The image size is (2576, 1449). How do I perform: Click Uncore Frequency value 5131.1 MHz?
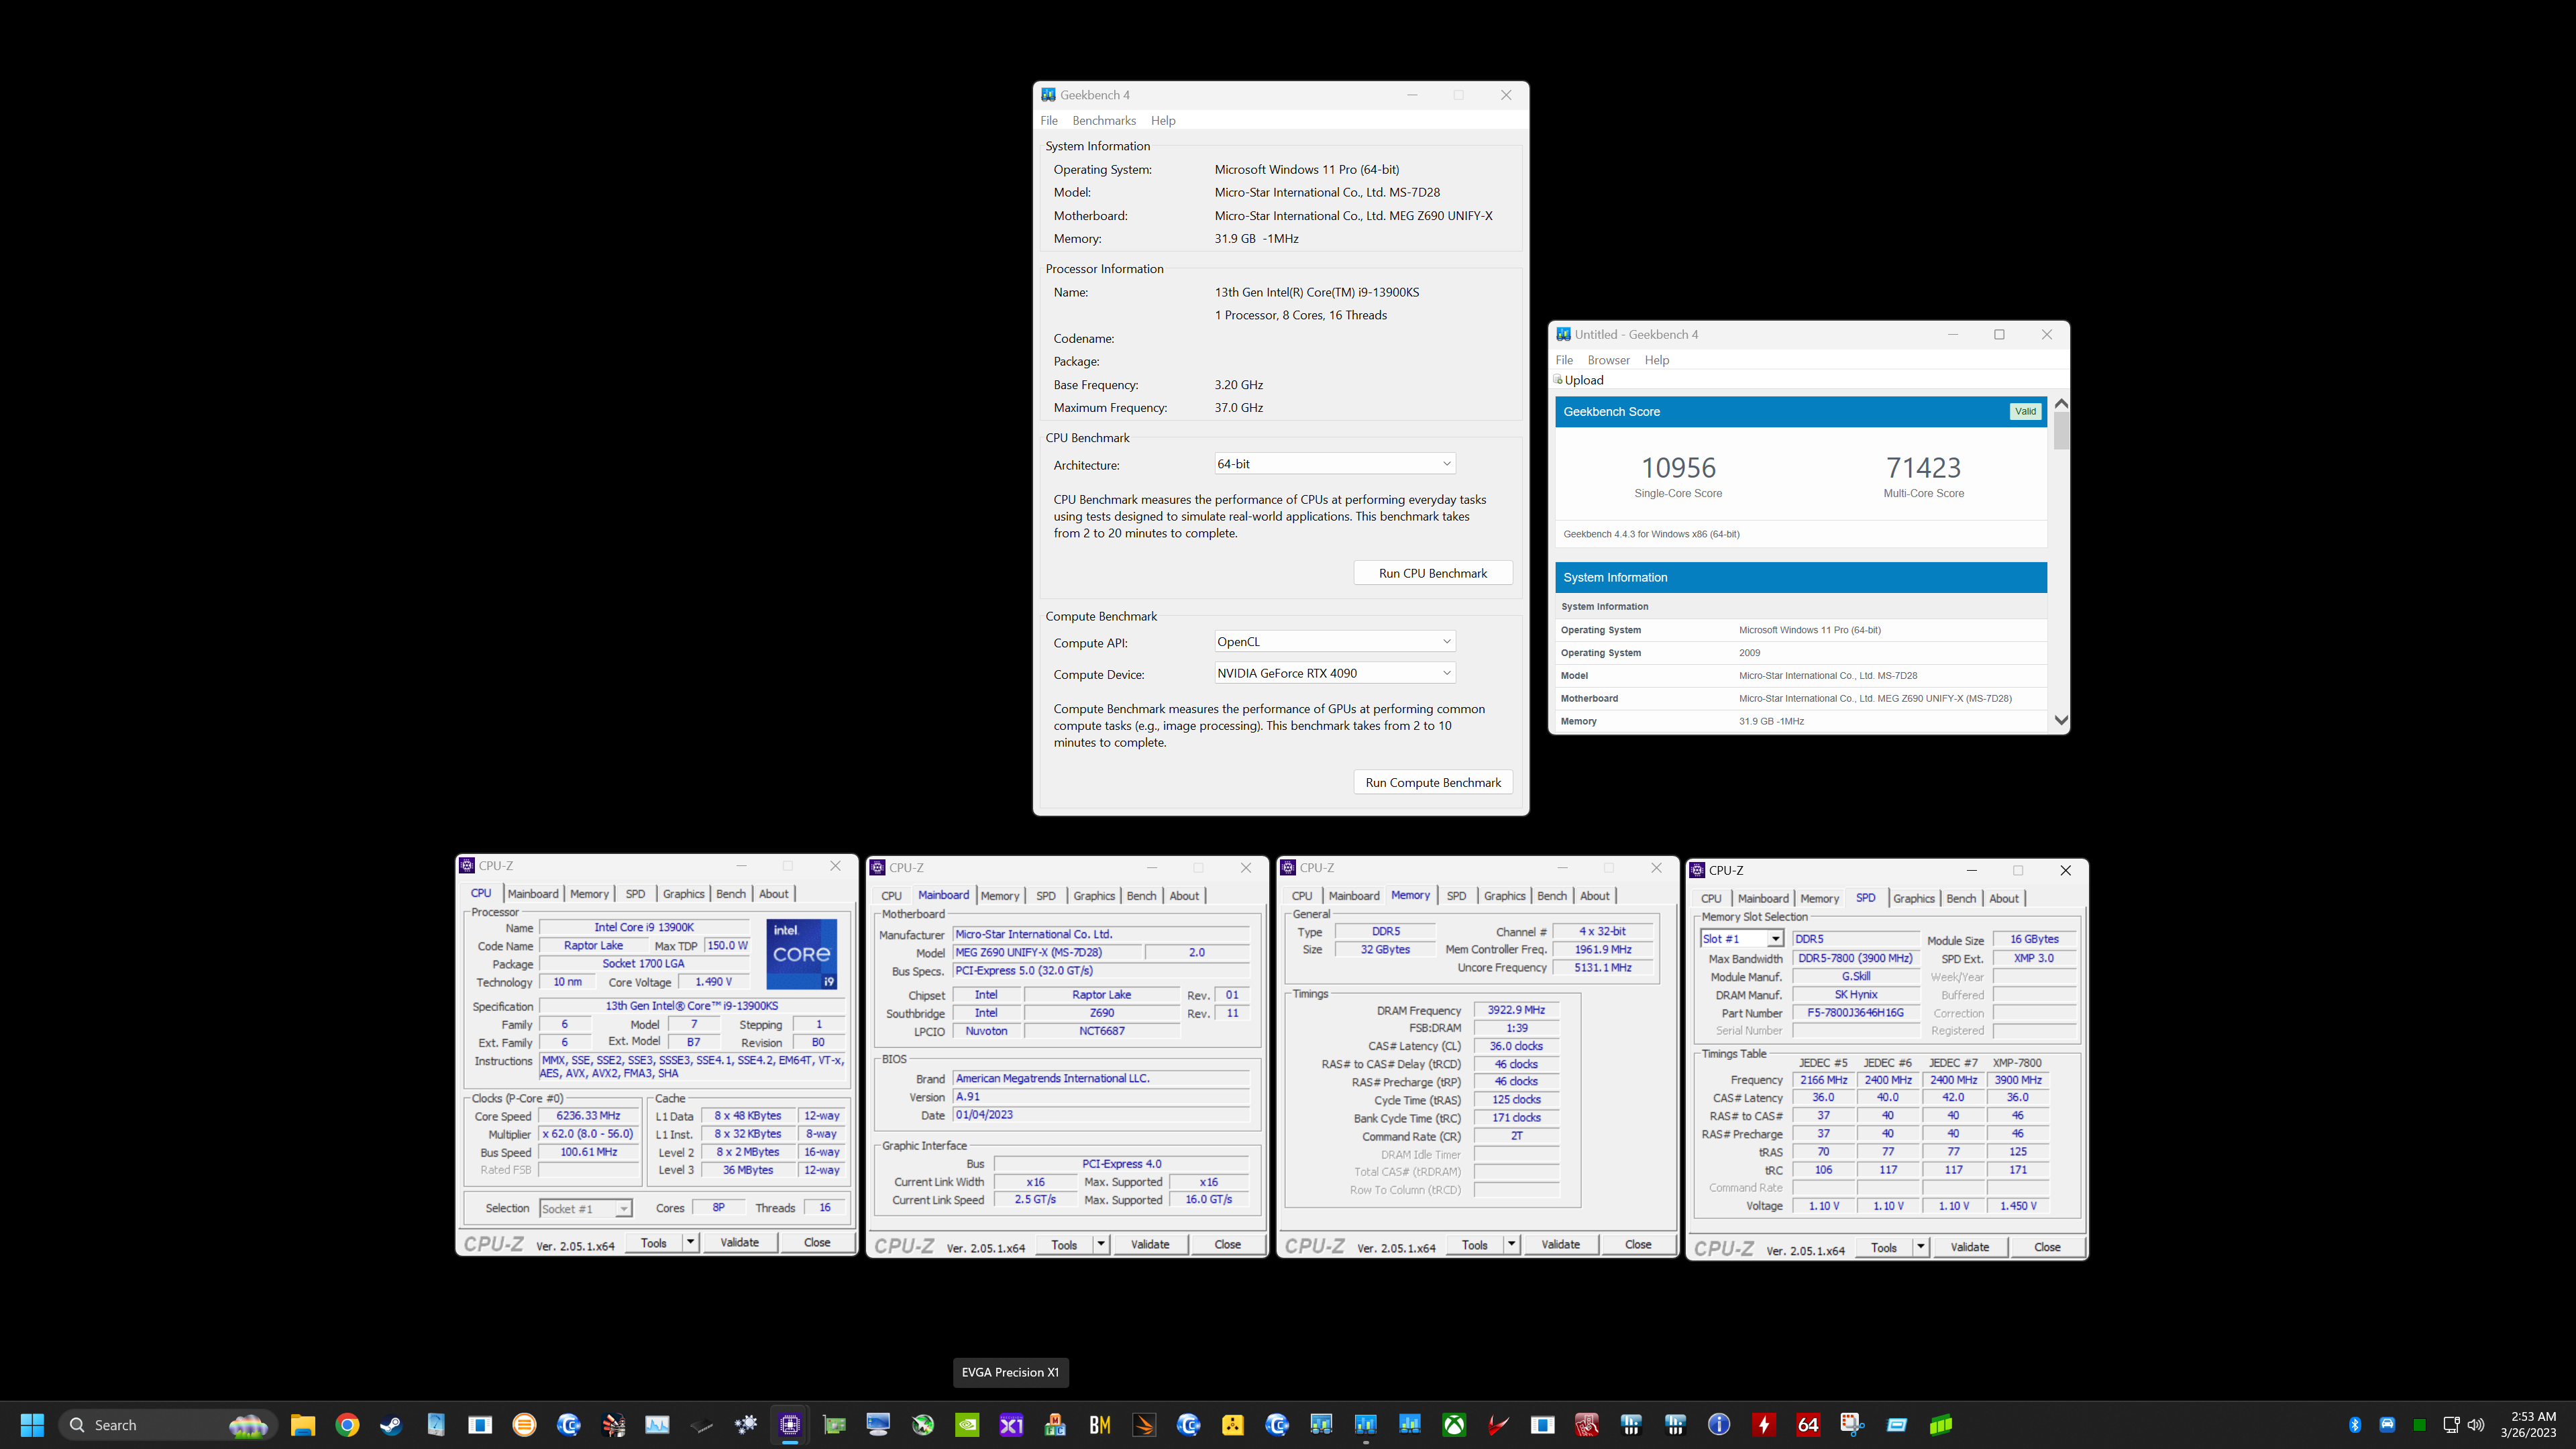(x=1603, y=968)
